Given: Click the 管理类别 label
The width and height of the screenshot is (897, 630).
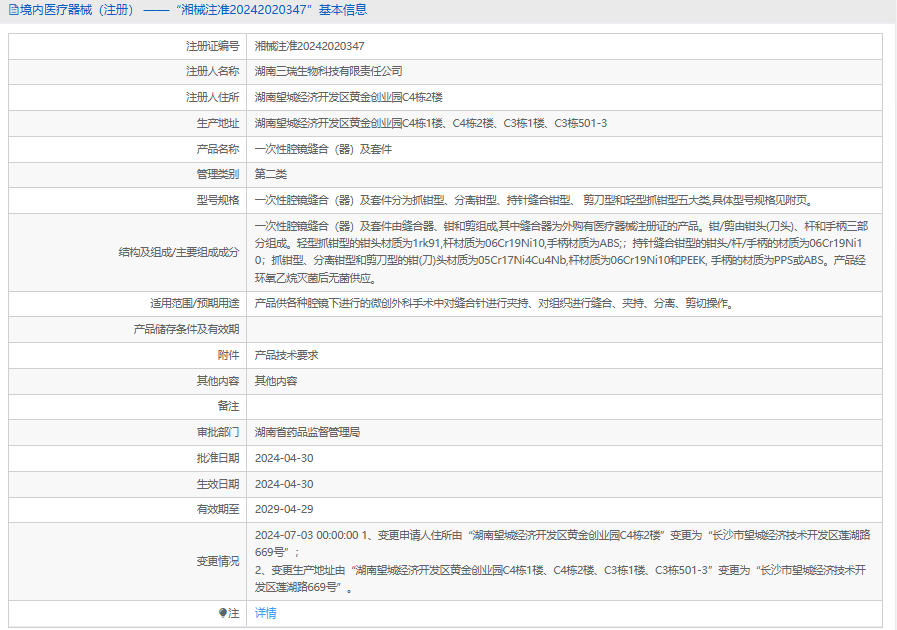Looking at the screenshot, I should pyautogui.click(x=218, y=175).
